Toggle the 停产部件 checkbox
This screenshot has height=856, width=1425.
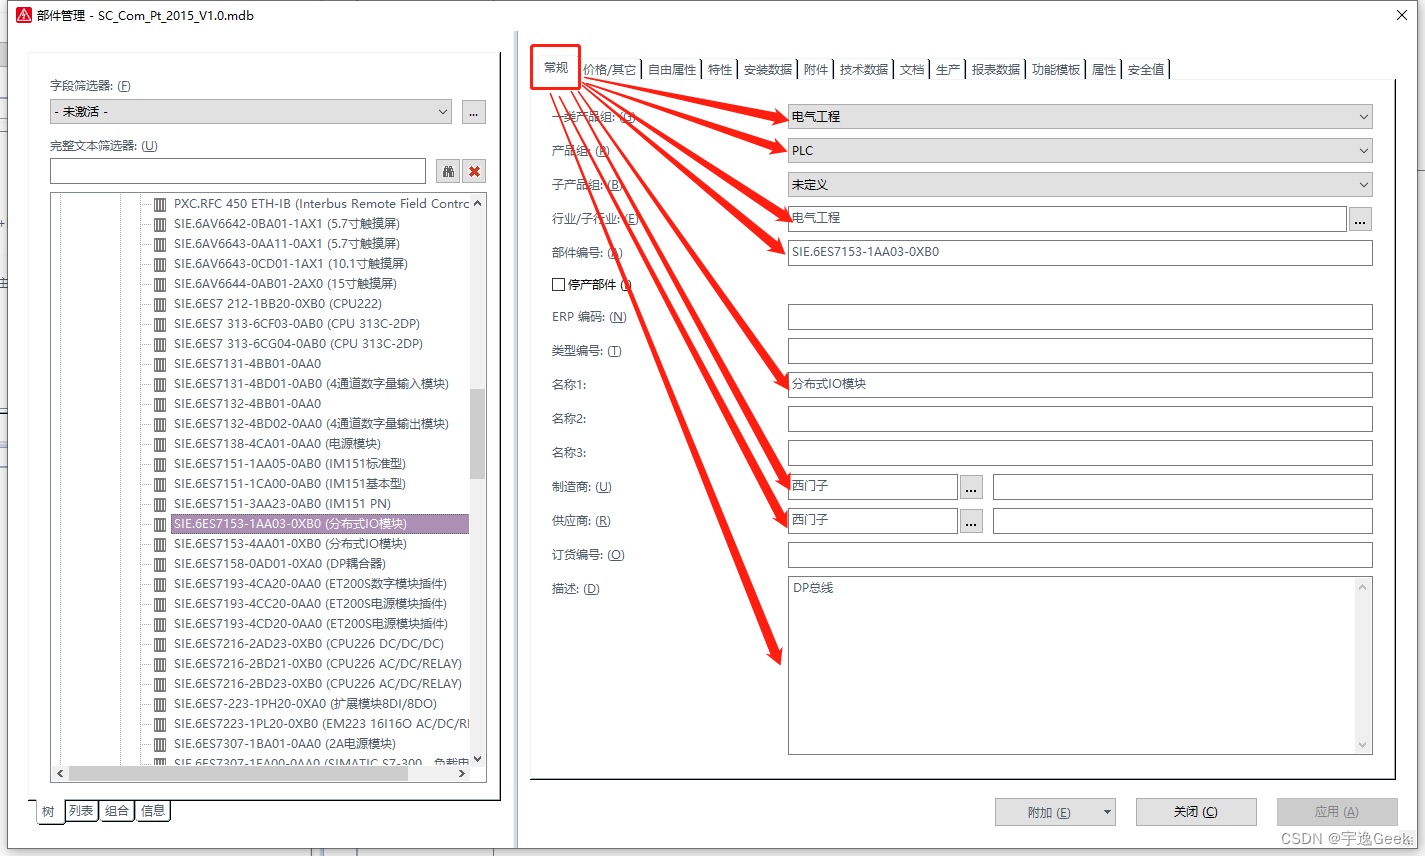pyautogui.click(x=559, y=285)
